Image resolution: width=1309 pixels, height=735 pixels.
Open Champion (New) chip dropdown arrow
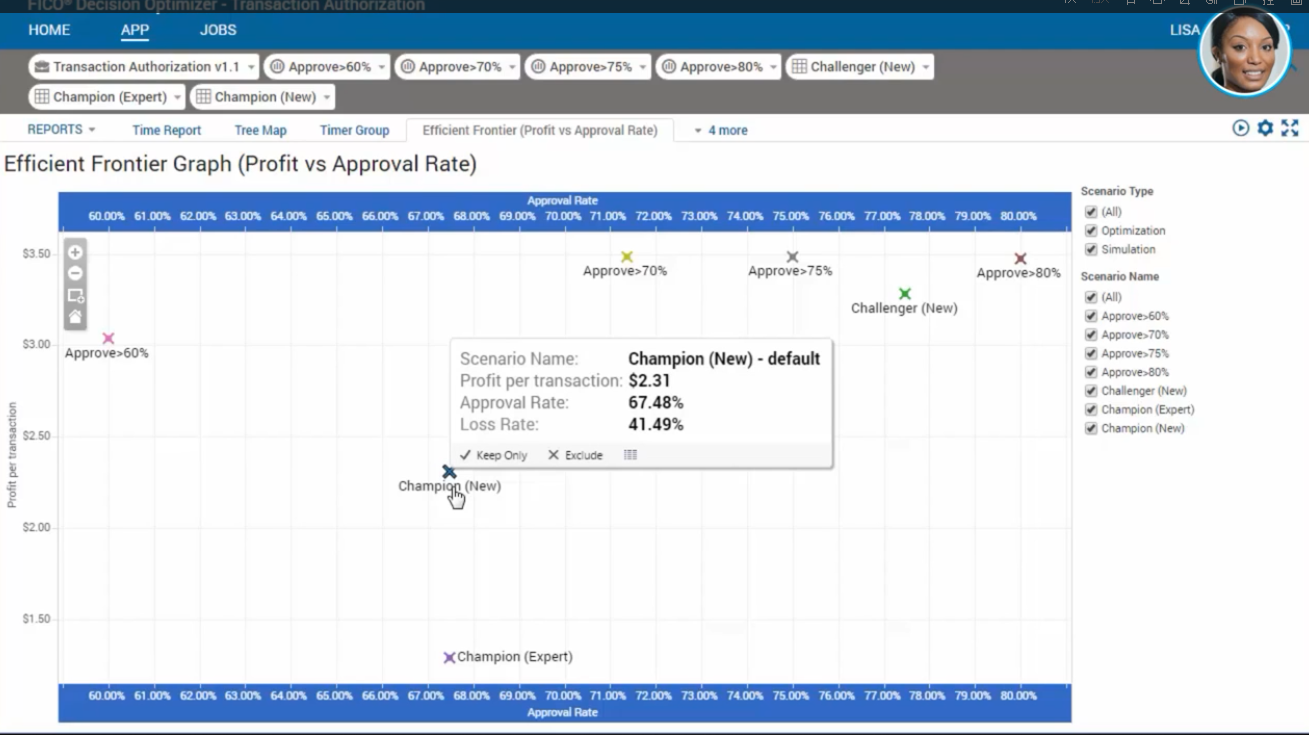pos(327,98)
